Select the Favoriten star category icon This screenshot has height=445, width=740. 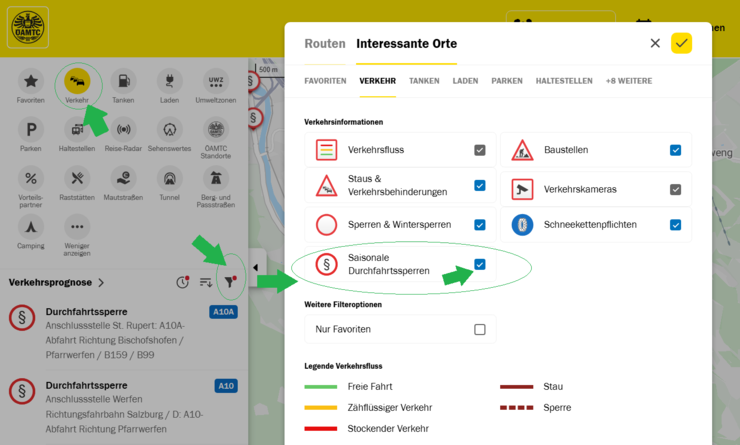point(31,81)
